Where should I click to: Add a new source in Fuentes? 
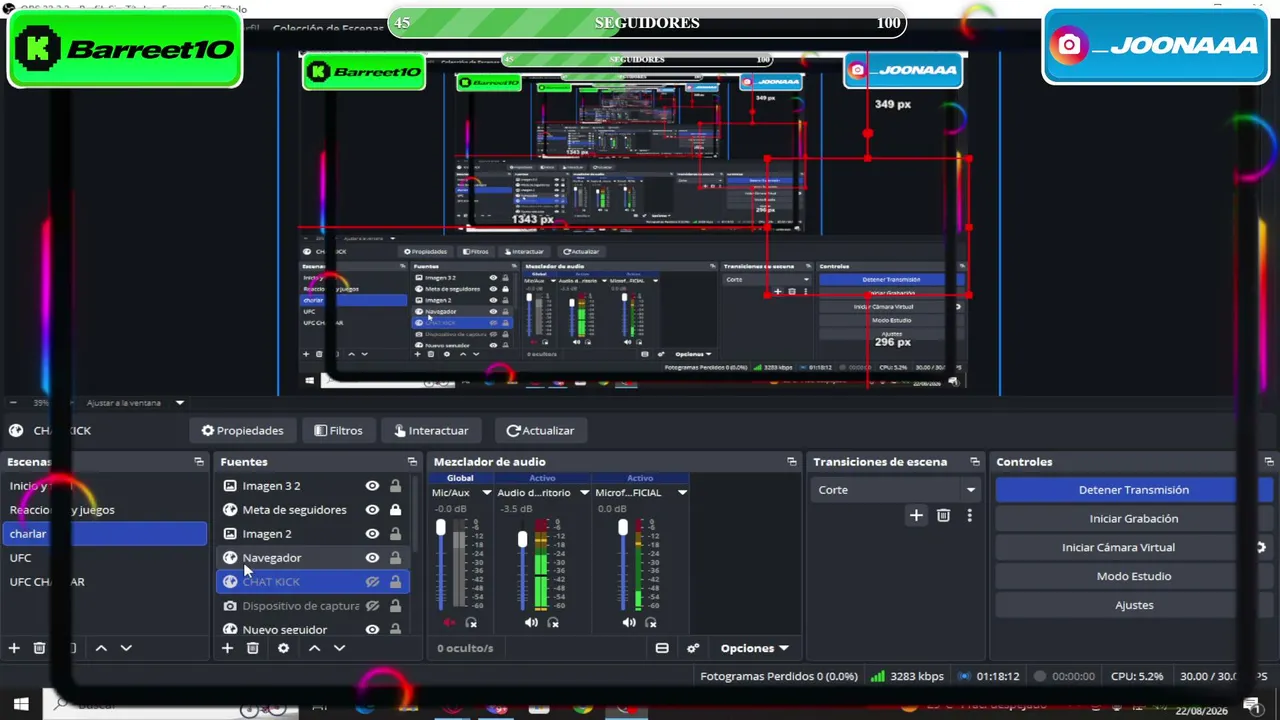click(x=227, y=648)
